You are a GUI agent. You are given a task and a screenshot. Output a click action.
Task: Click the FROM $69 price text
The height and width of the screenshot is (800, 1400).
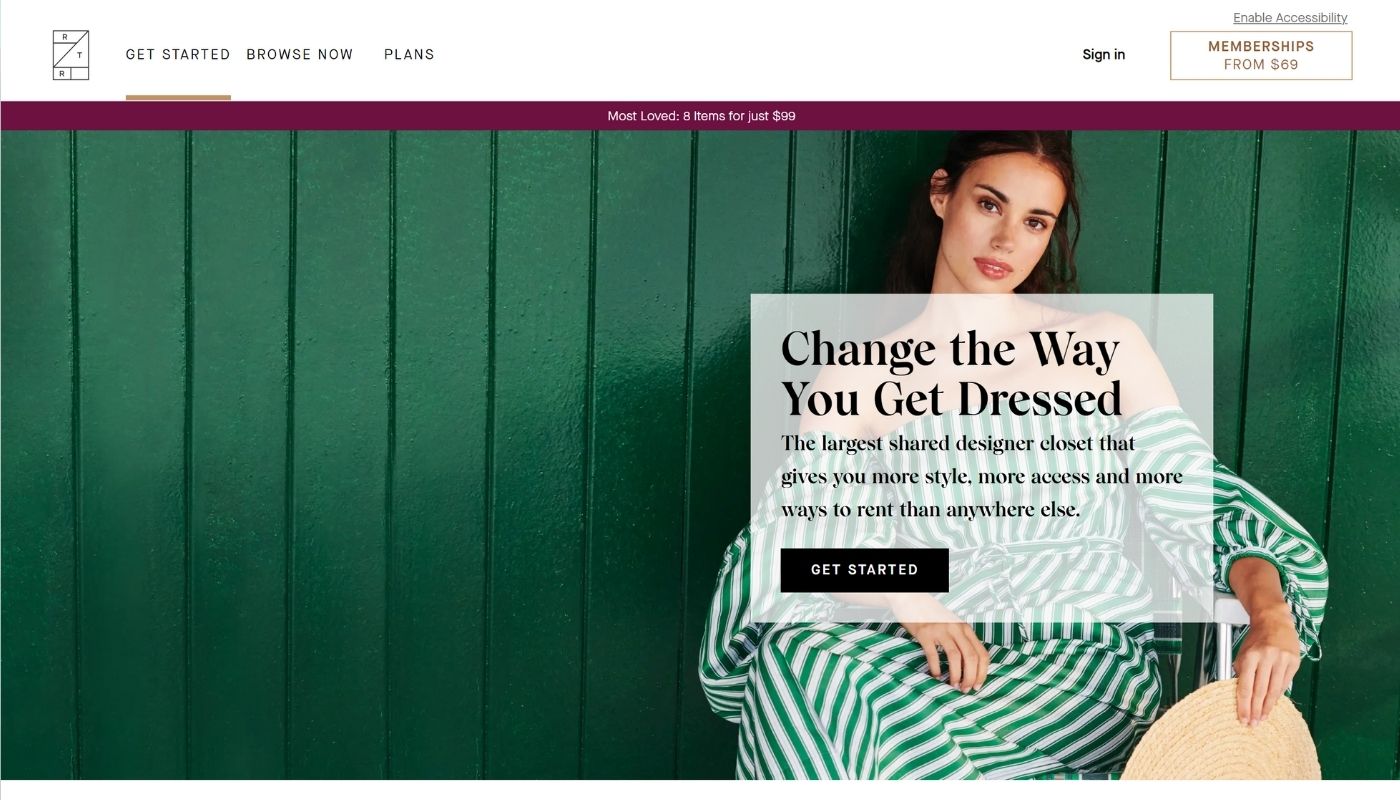1261,65
